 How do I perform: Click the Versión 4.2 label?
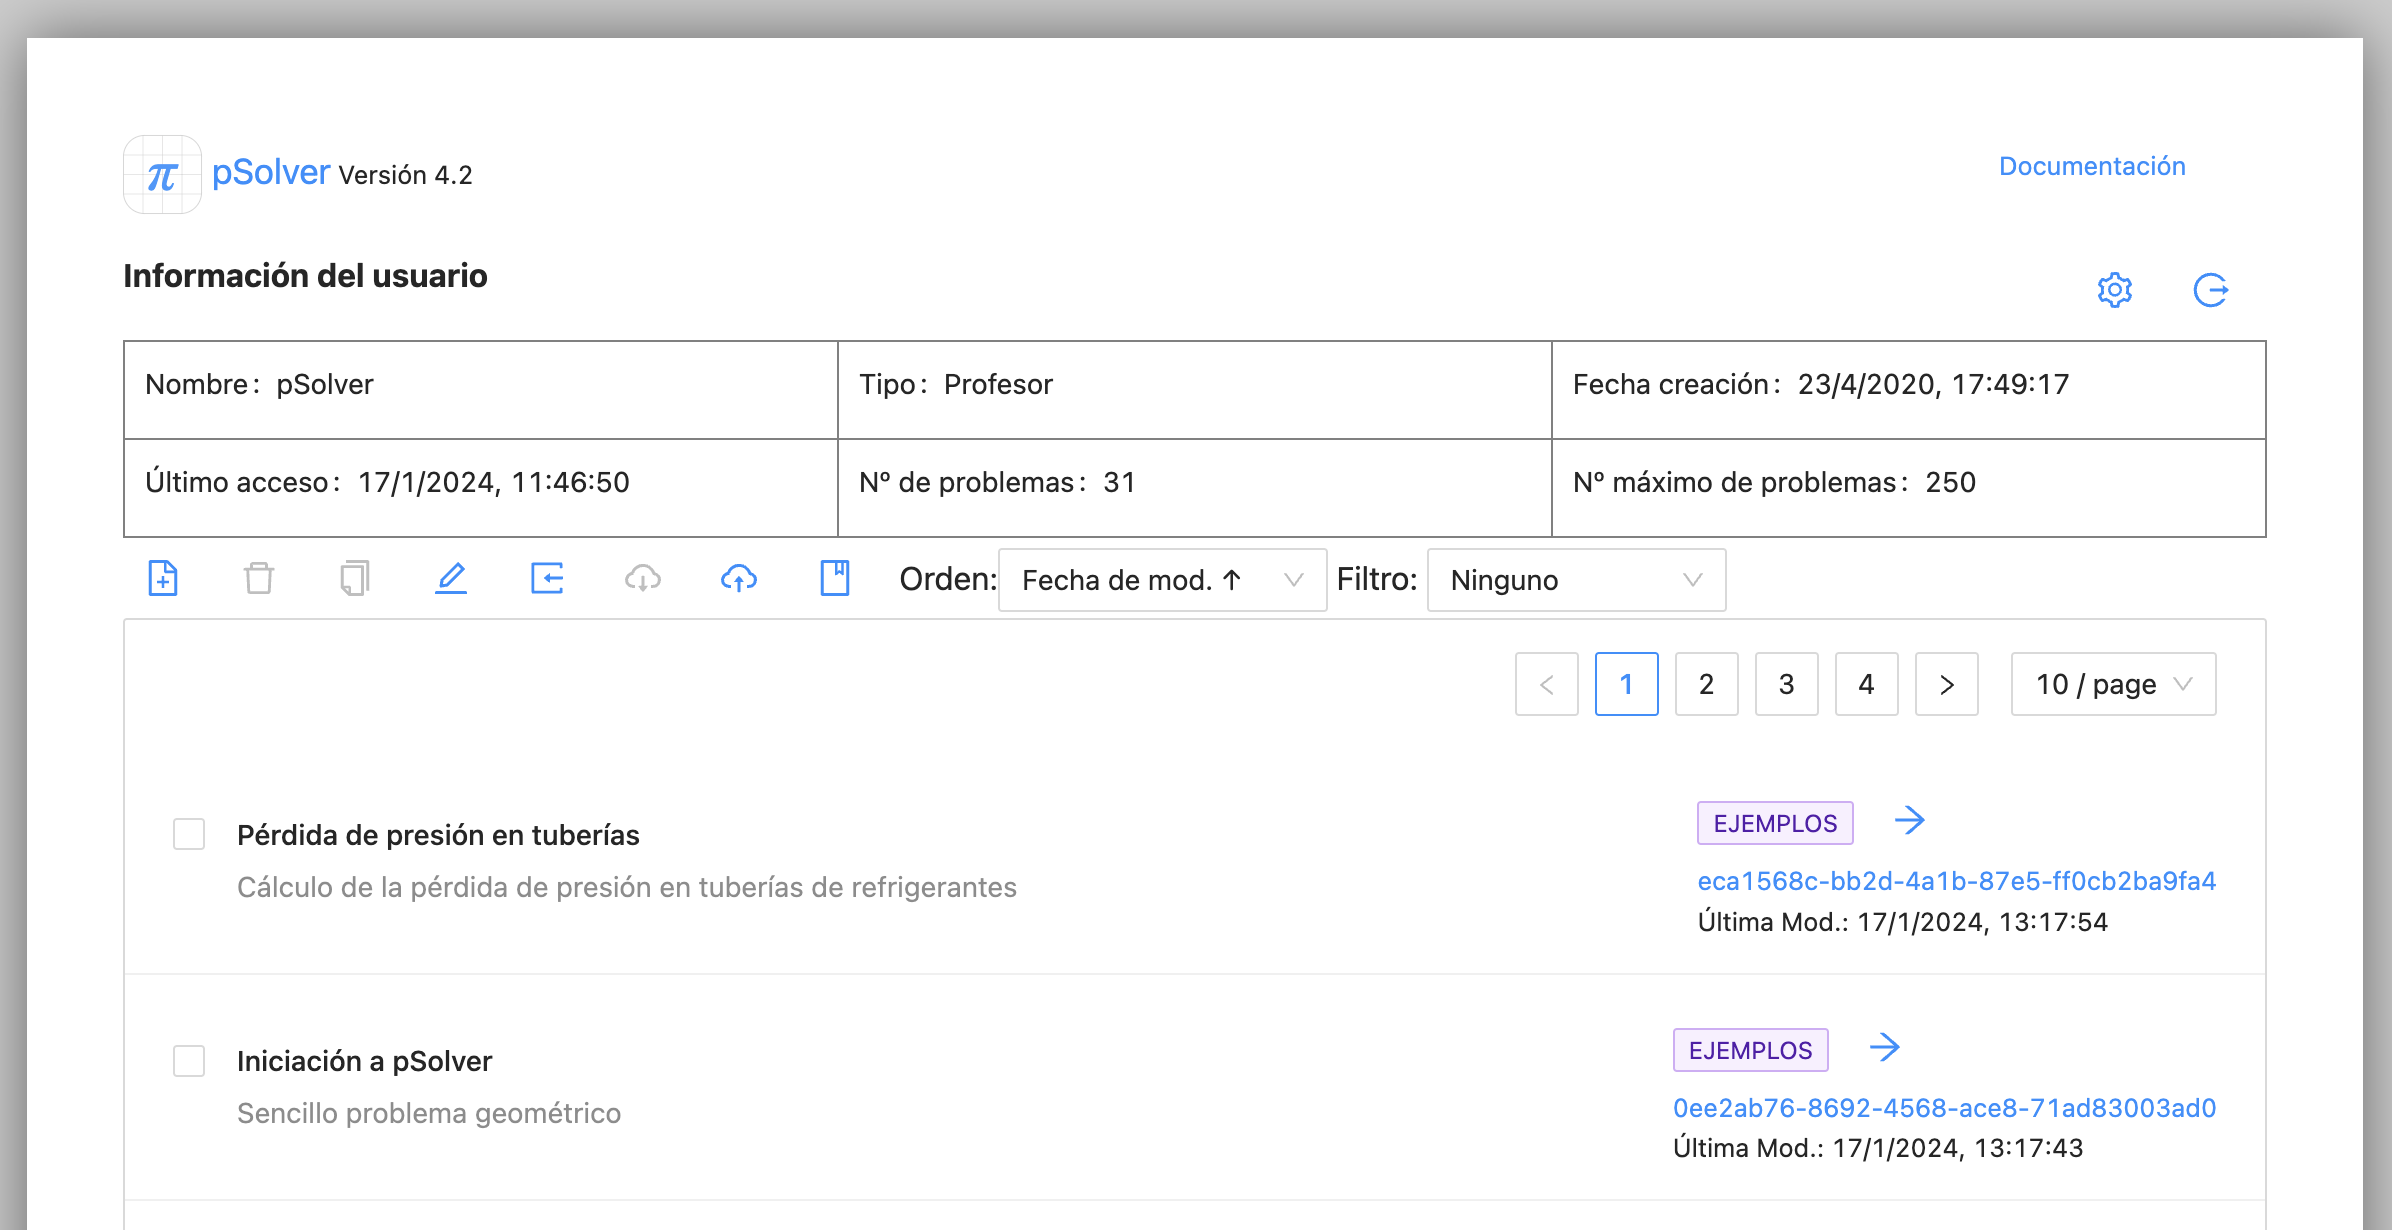pyautogui.click(x=405, y=175)
